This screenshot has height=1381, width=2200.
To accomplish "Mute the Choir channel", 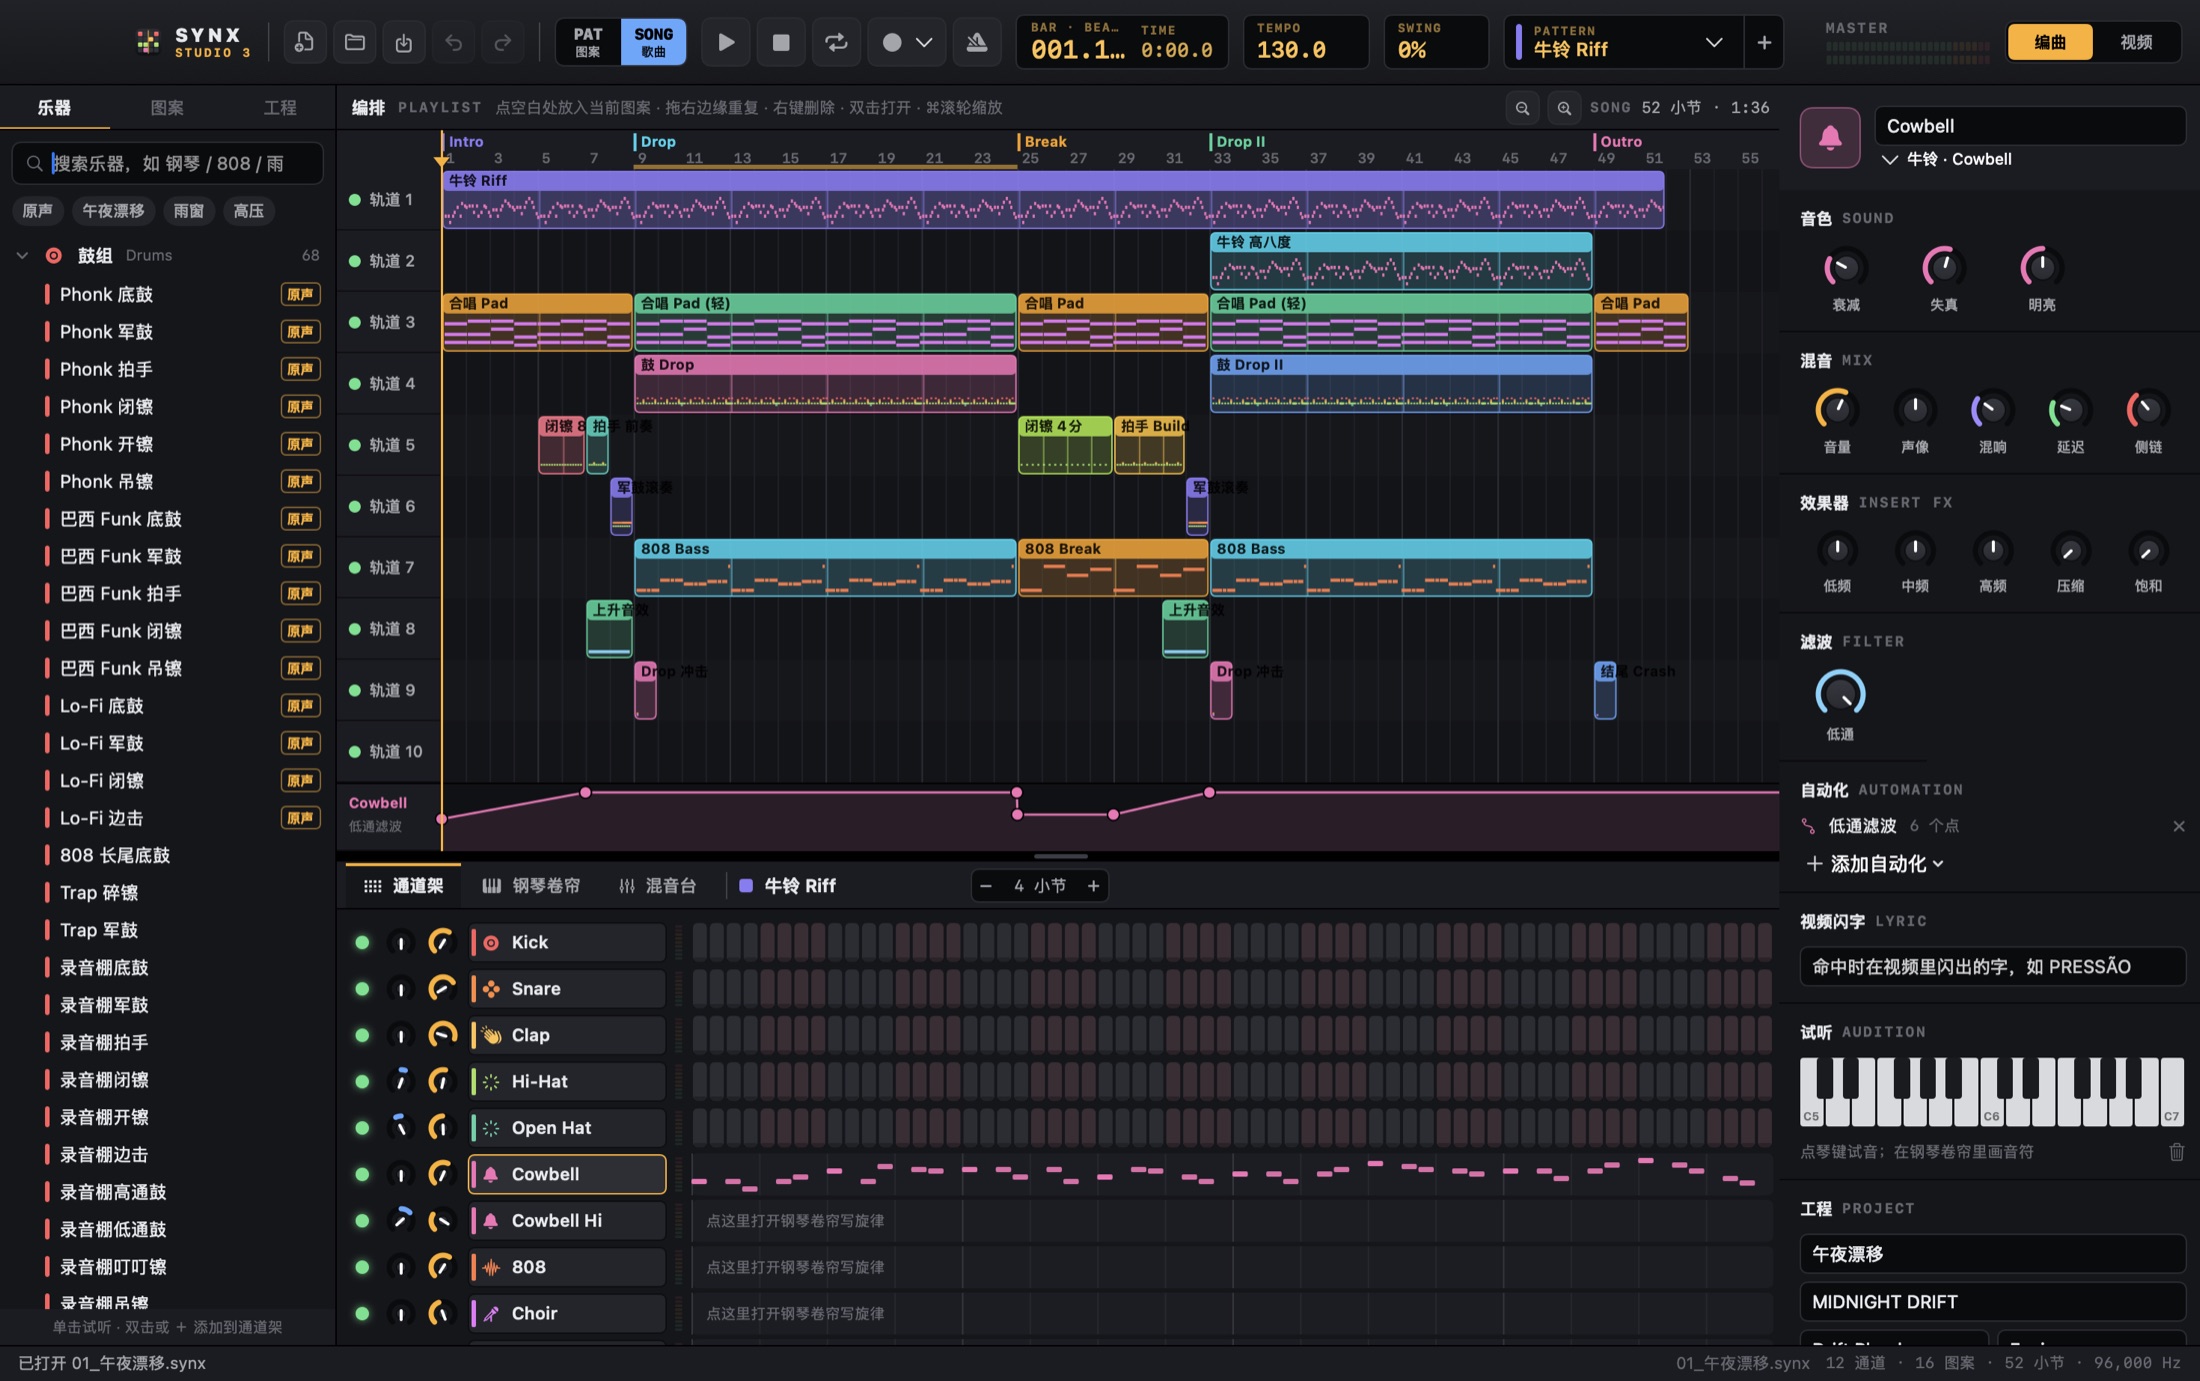I will (362, 1313).
